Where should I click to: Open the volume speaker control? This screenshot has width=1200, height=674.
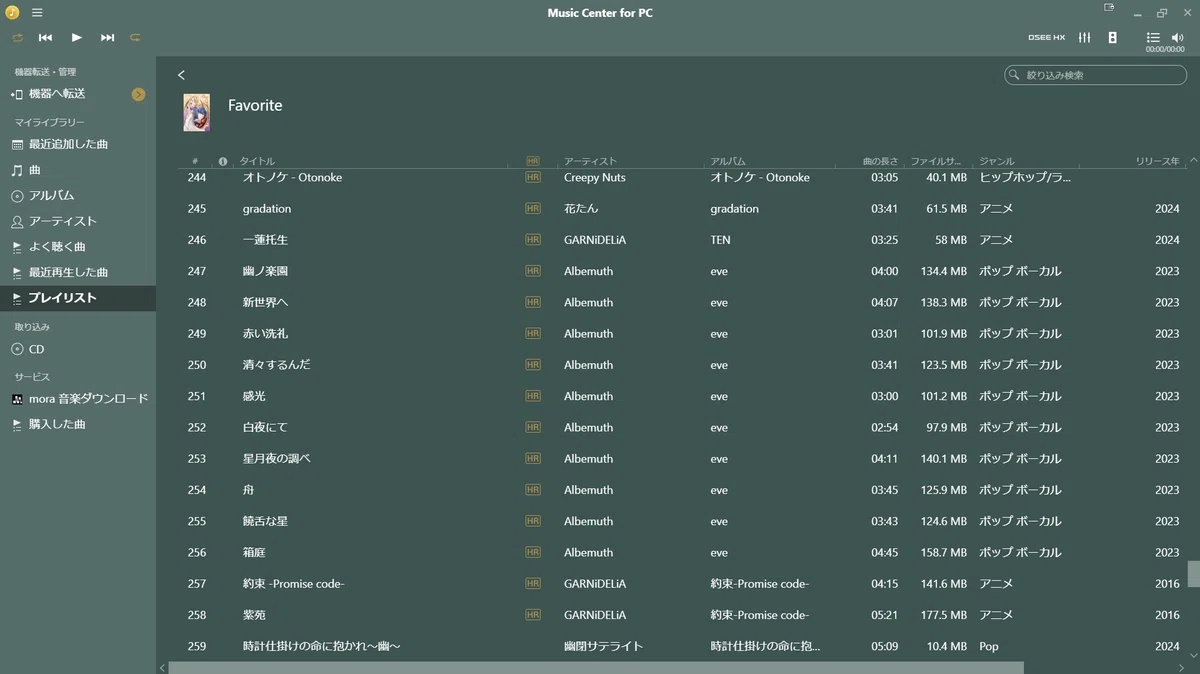click(1177, 37)
